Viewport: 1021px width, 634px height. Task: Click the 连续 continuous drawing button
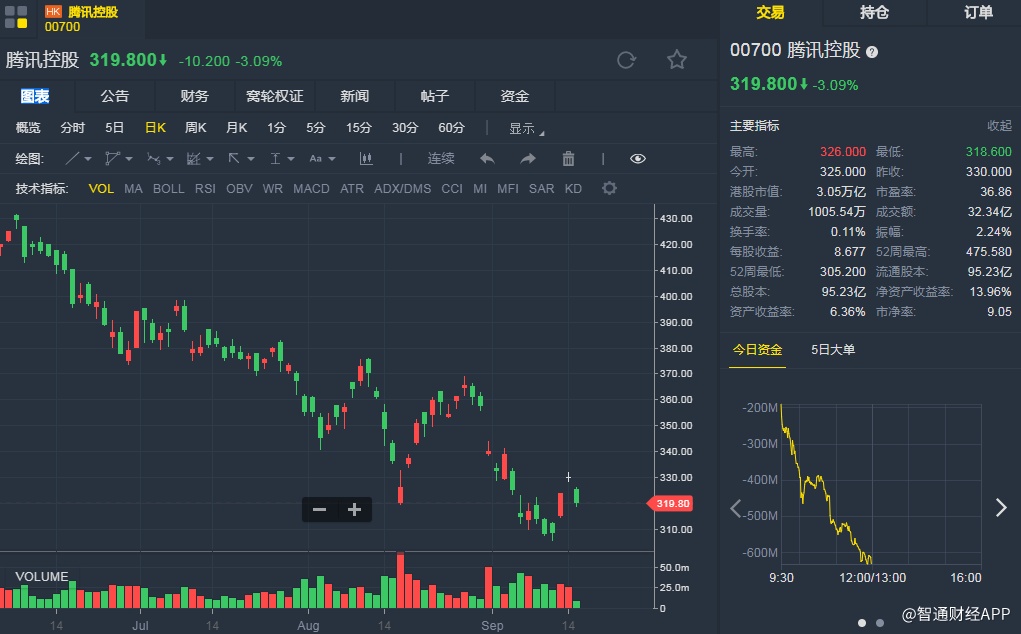[441, 158]
